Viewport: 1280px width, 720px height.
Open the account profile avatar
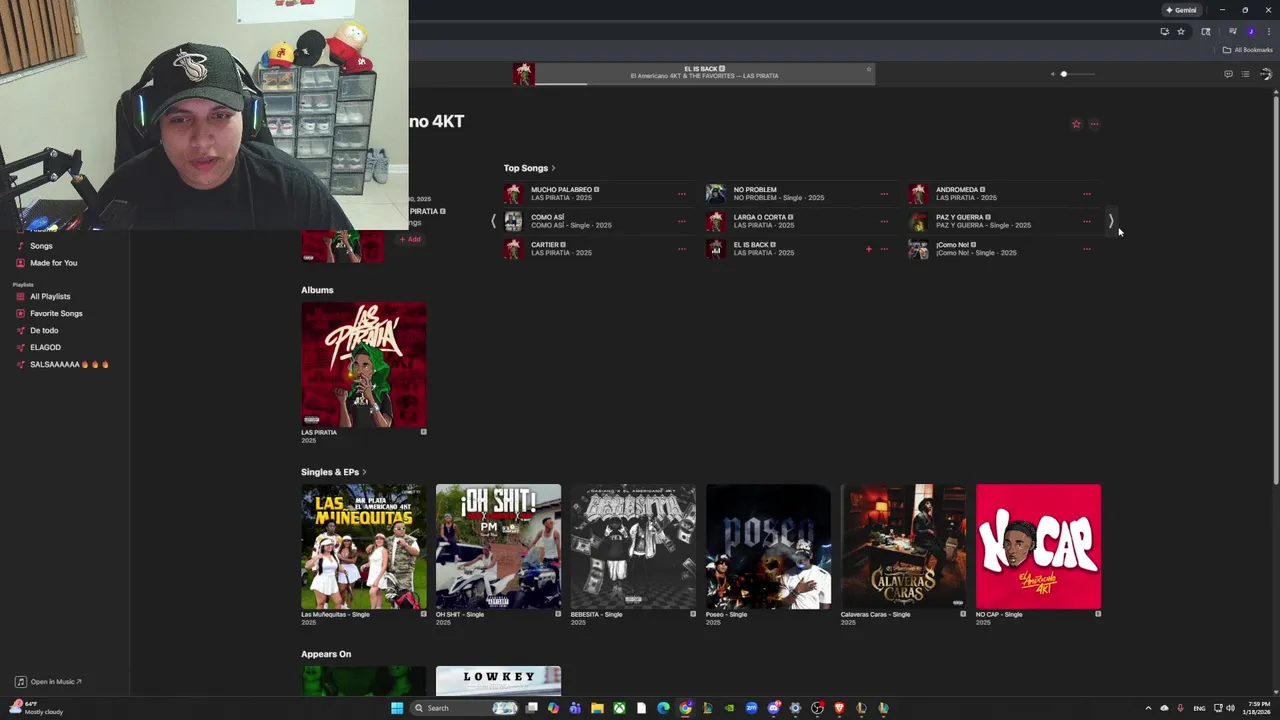tap(1266, 74)
